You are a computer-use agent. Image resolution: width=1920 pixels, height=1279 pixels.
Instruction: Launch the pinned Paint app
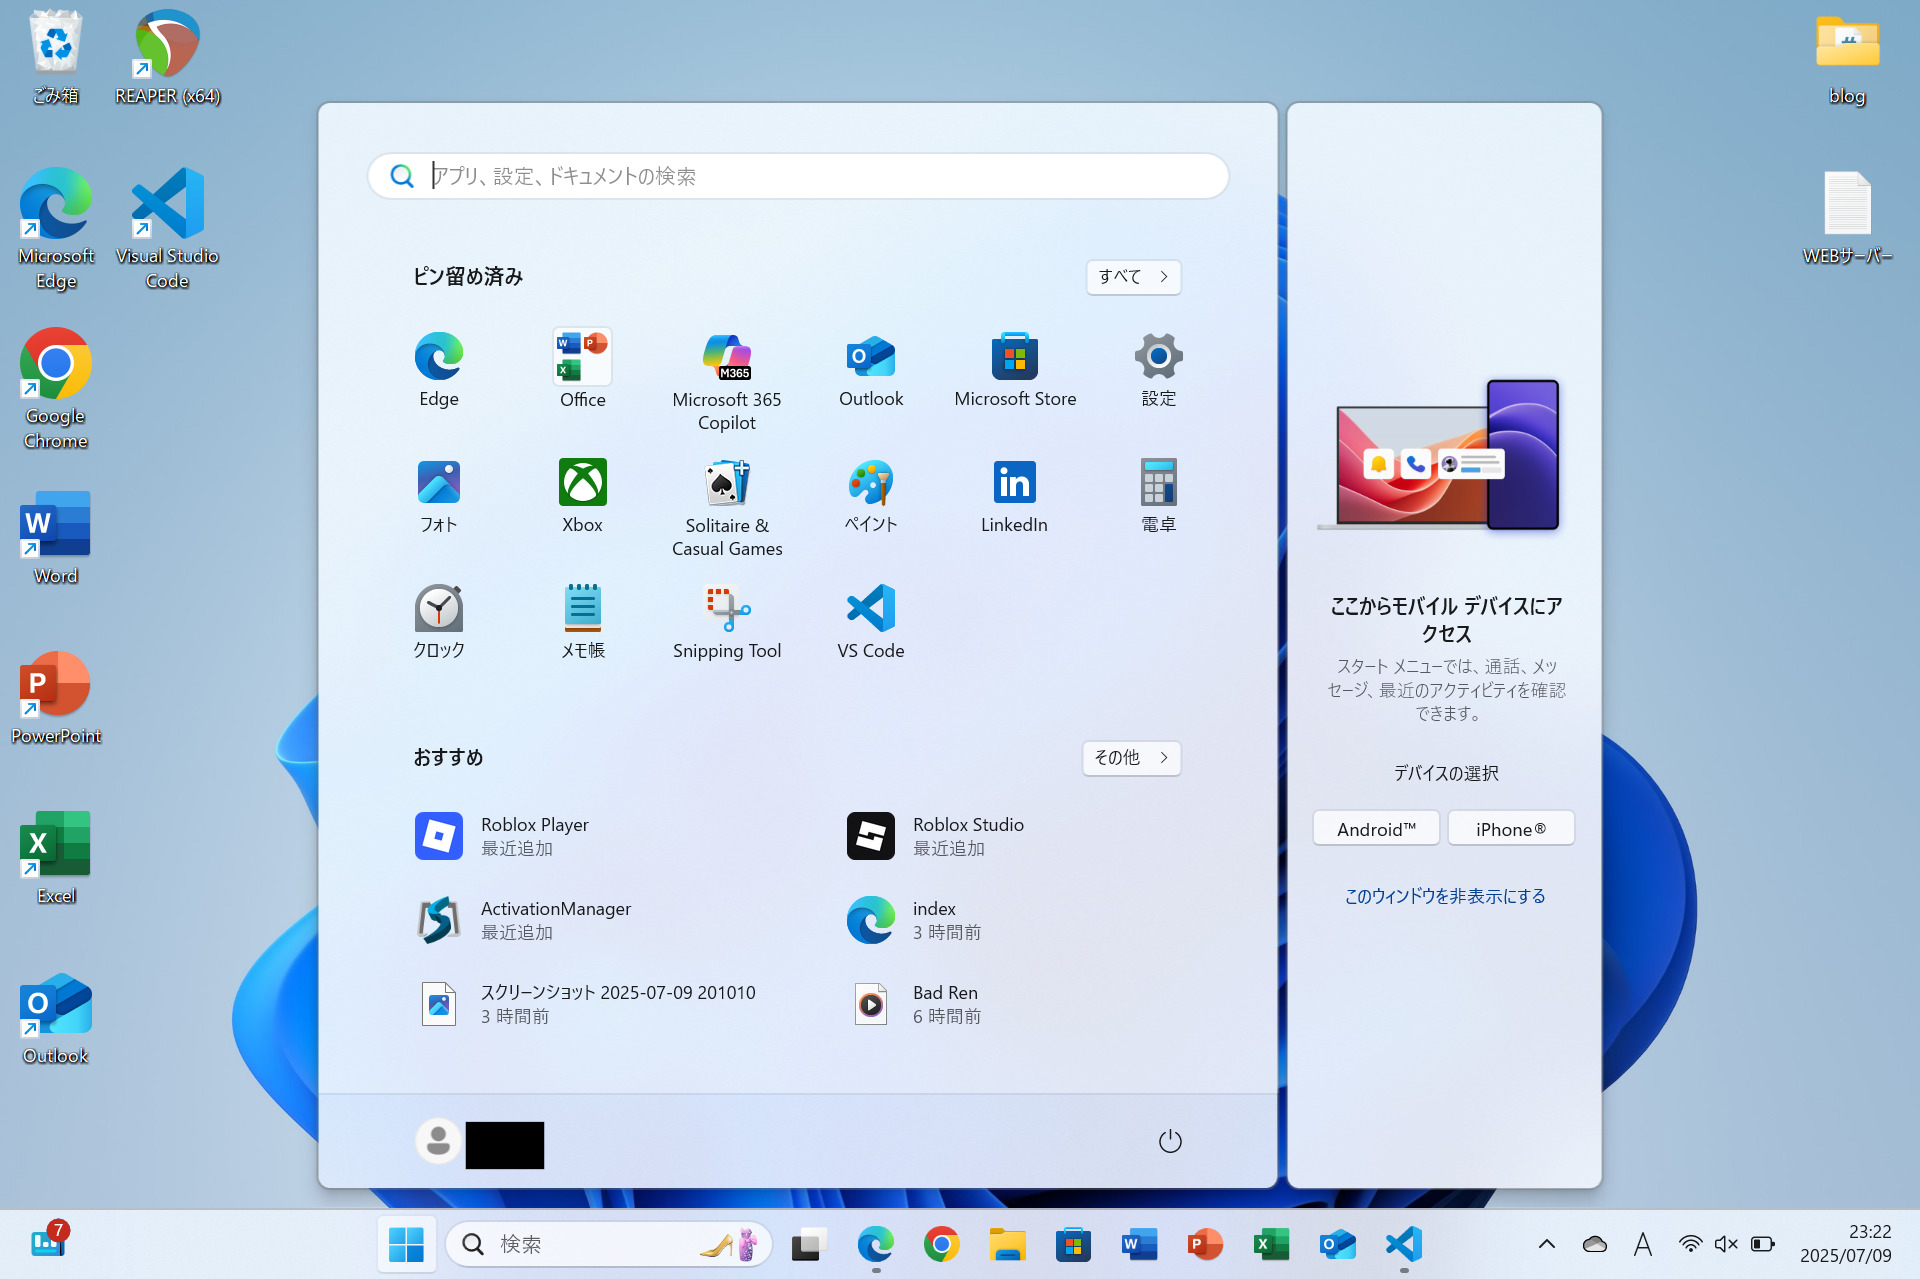[x=870, y=496]
